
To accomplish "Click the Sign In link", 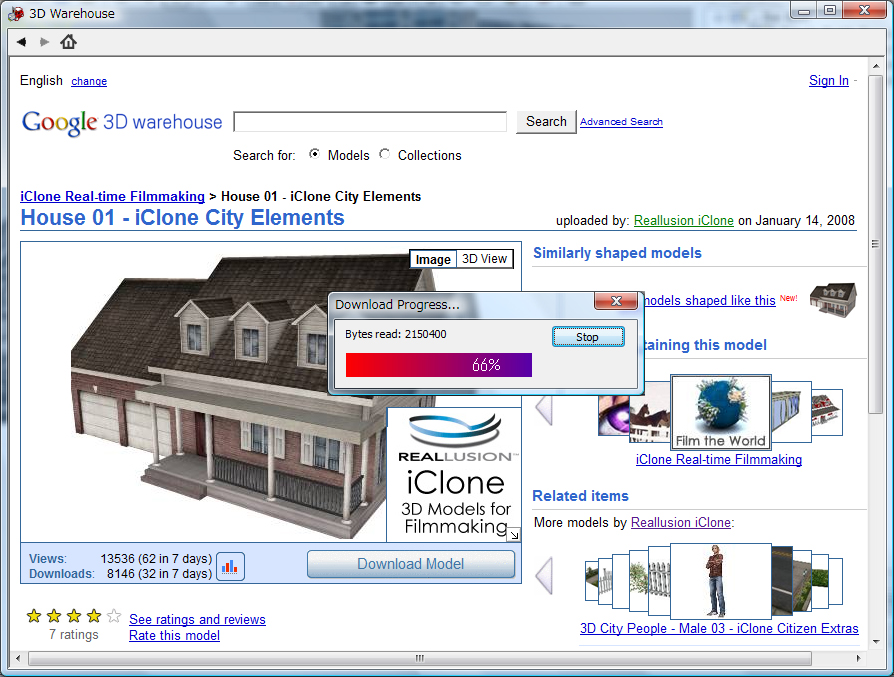I will click(829, 81).
